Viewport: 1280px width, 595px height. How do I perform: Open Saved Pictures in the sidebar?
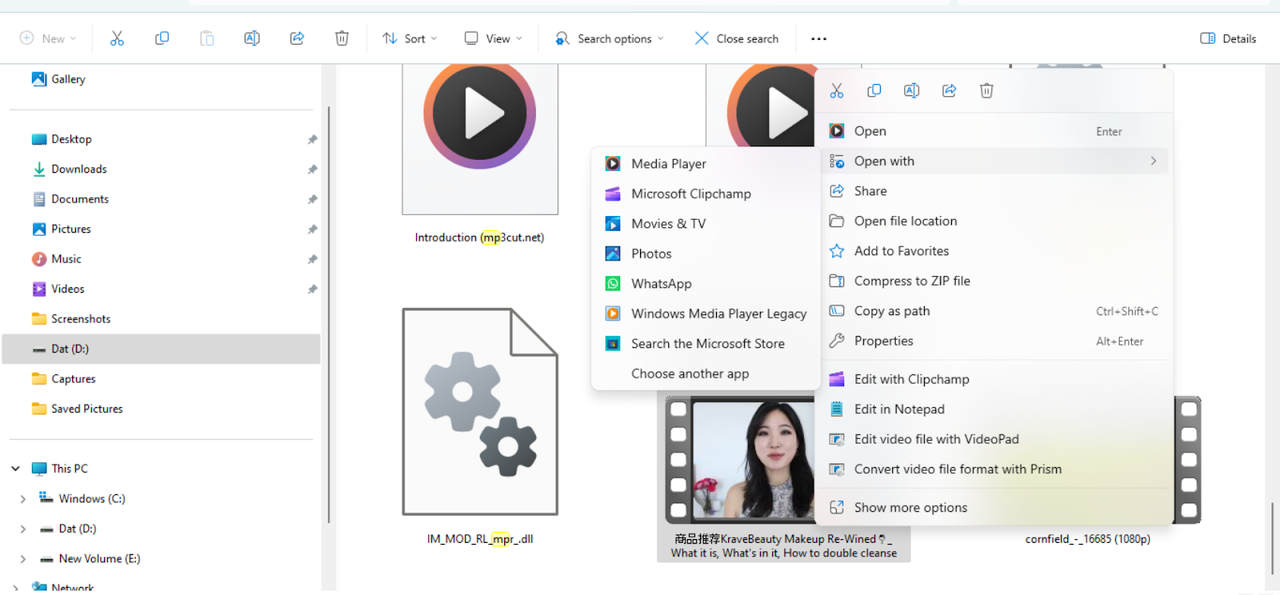pos(161,409)
